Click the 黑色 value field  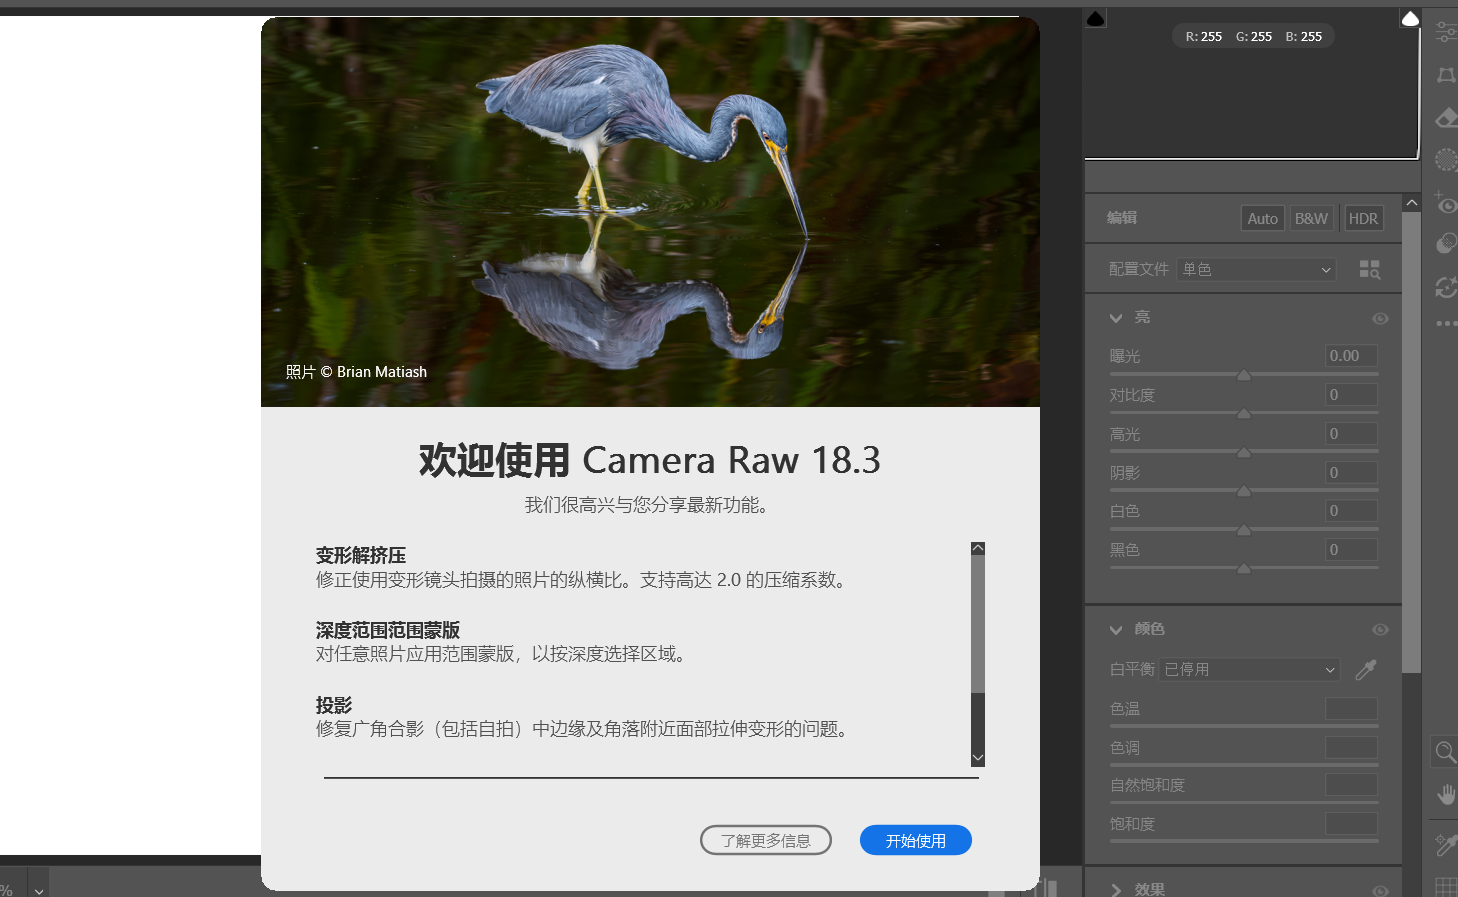pyautogui.click(x=1351, y=550)
